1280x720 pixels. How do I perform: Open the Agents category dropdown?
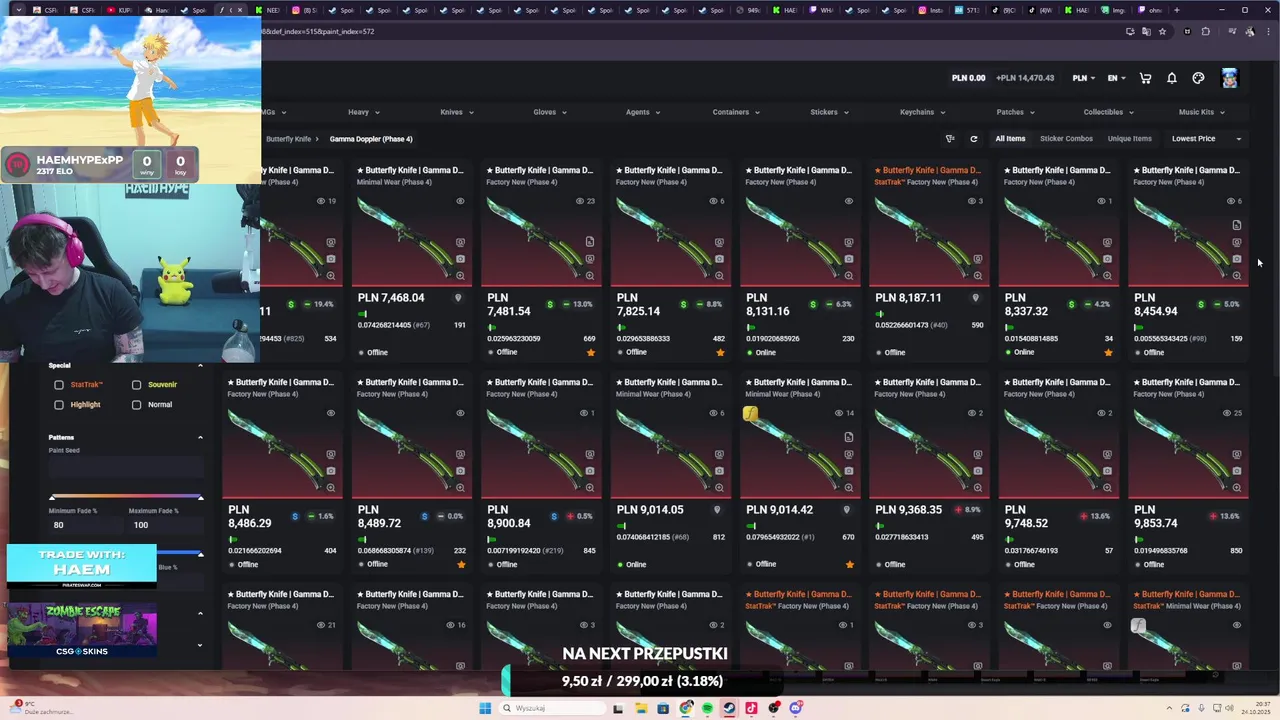(x=643, y=112)
